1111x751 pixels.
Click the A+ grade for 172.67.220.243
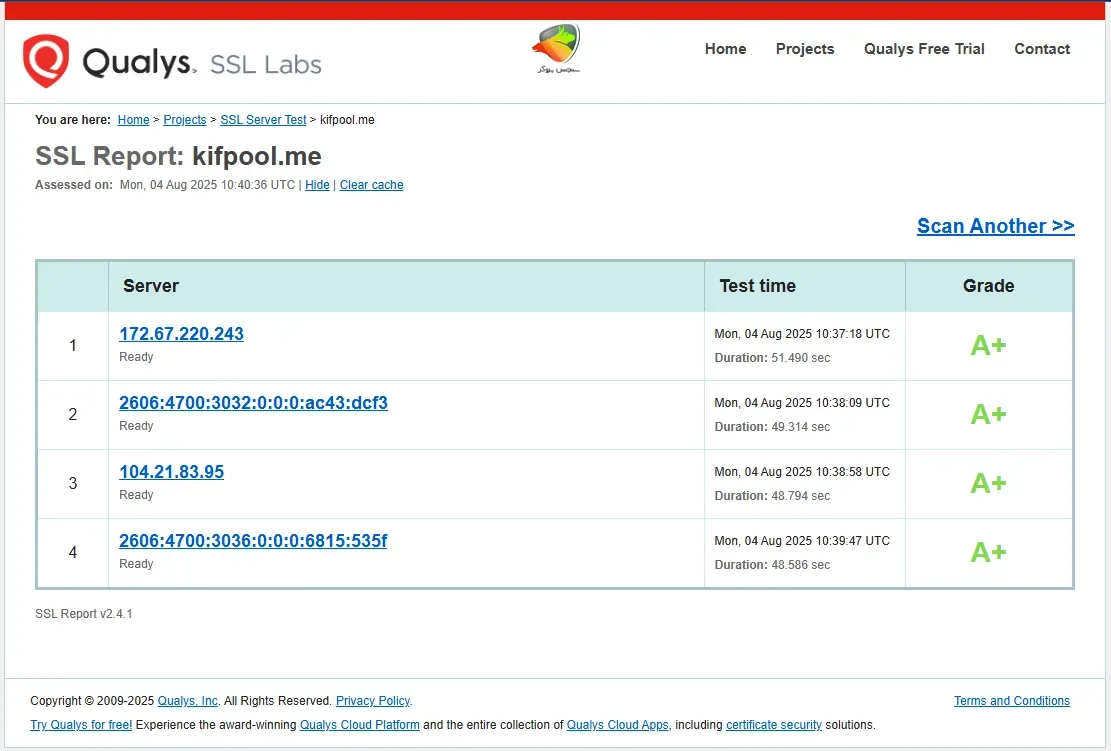pos(988,346)
